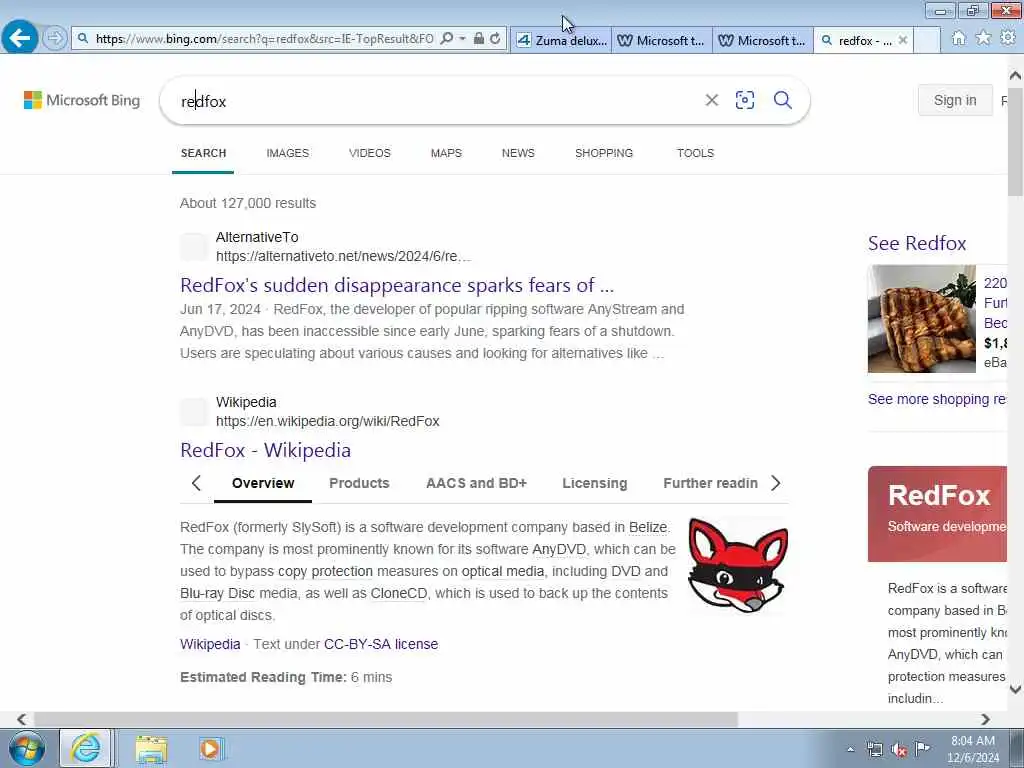Open the TOOLS search option

696,153
